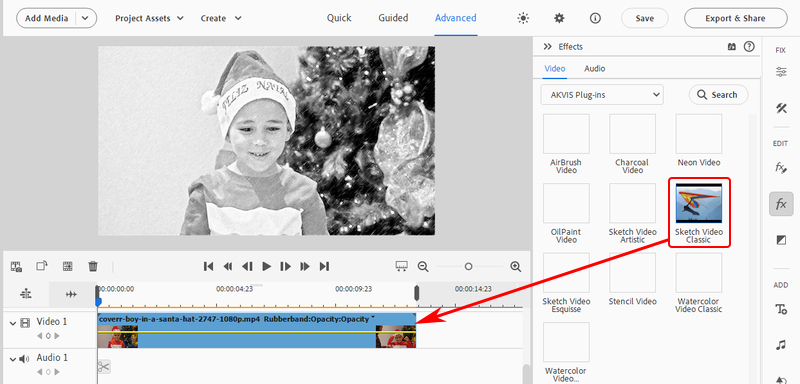Click the info circle icon

click(595, 18)
